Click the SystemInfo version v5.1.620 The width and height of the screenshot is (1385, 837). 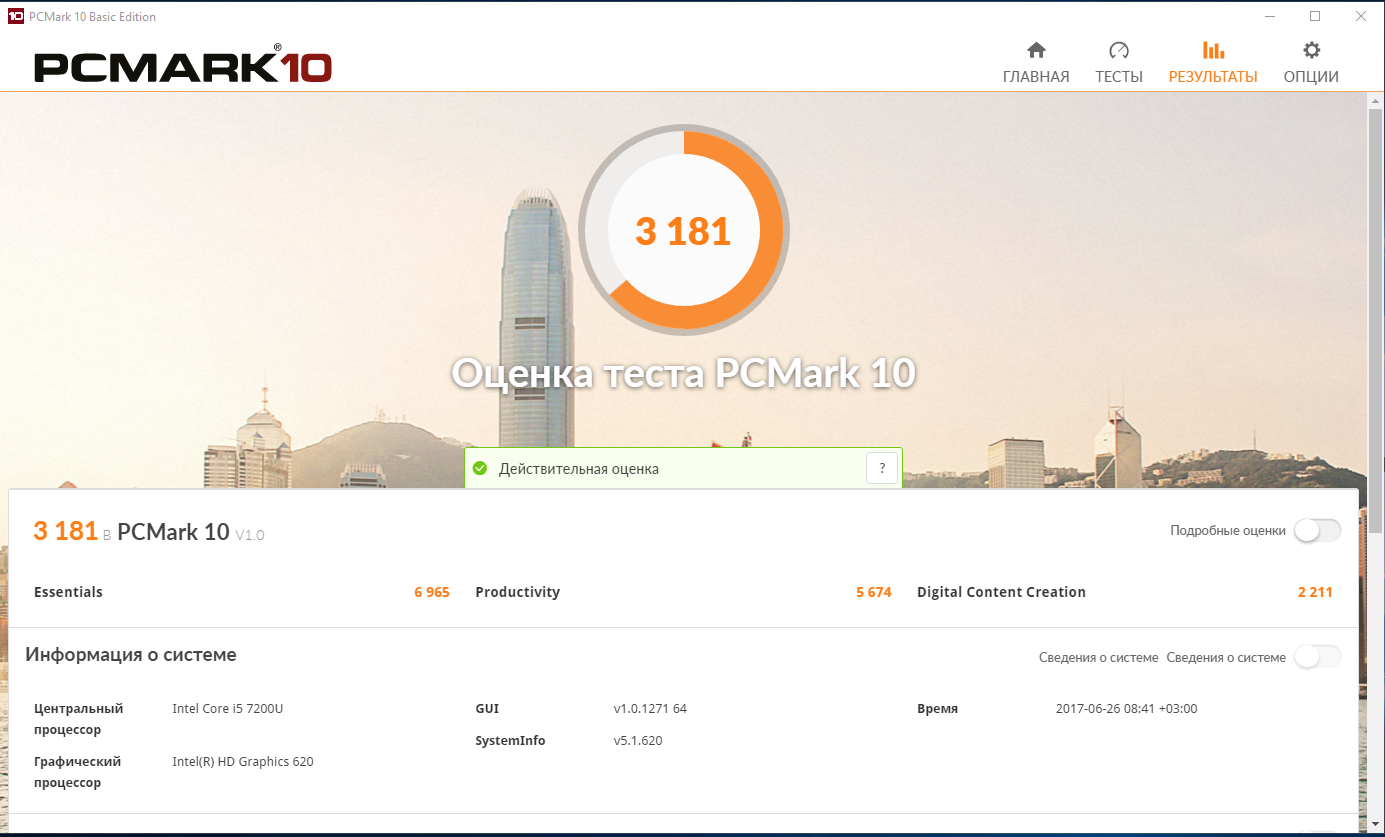[x=638, y=741]
